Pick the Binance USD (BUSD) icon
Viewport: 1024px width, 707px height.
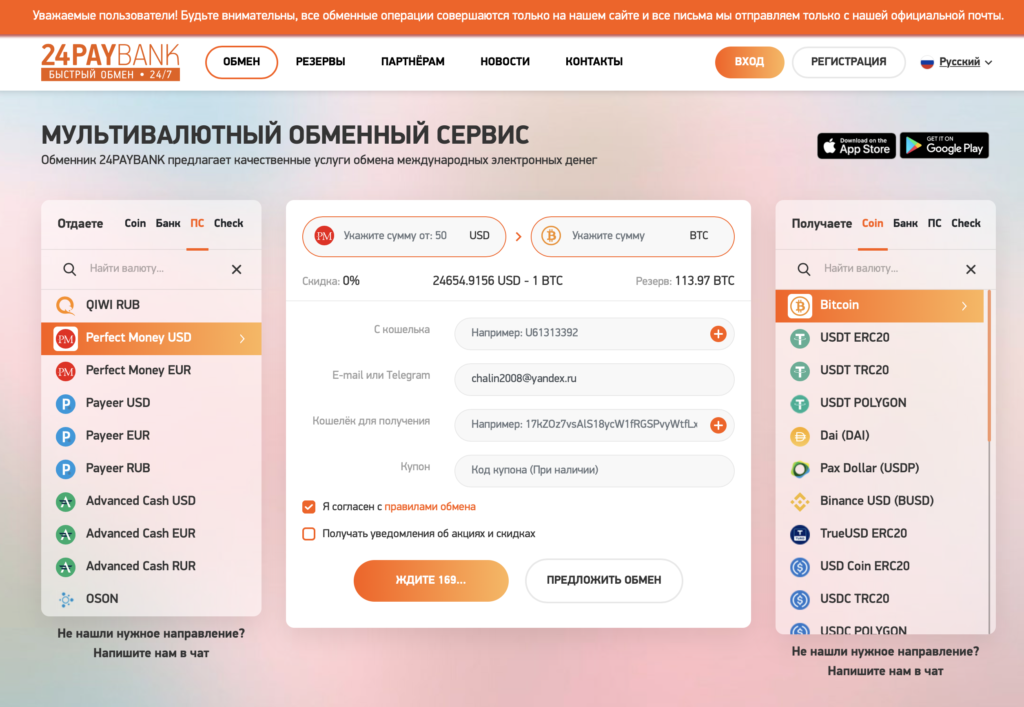799,501
